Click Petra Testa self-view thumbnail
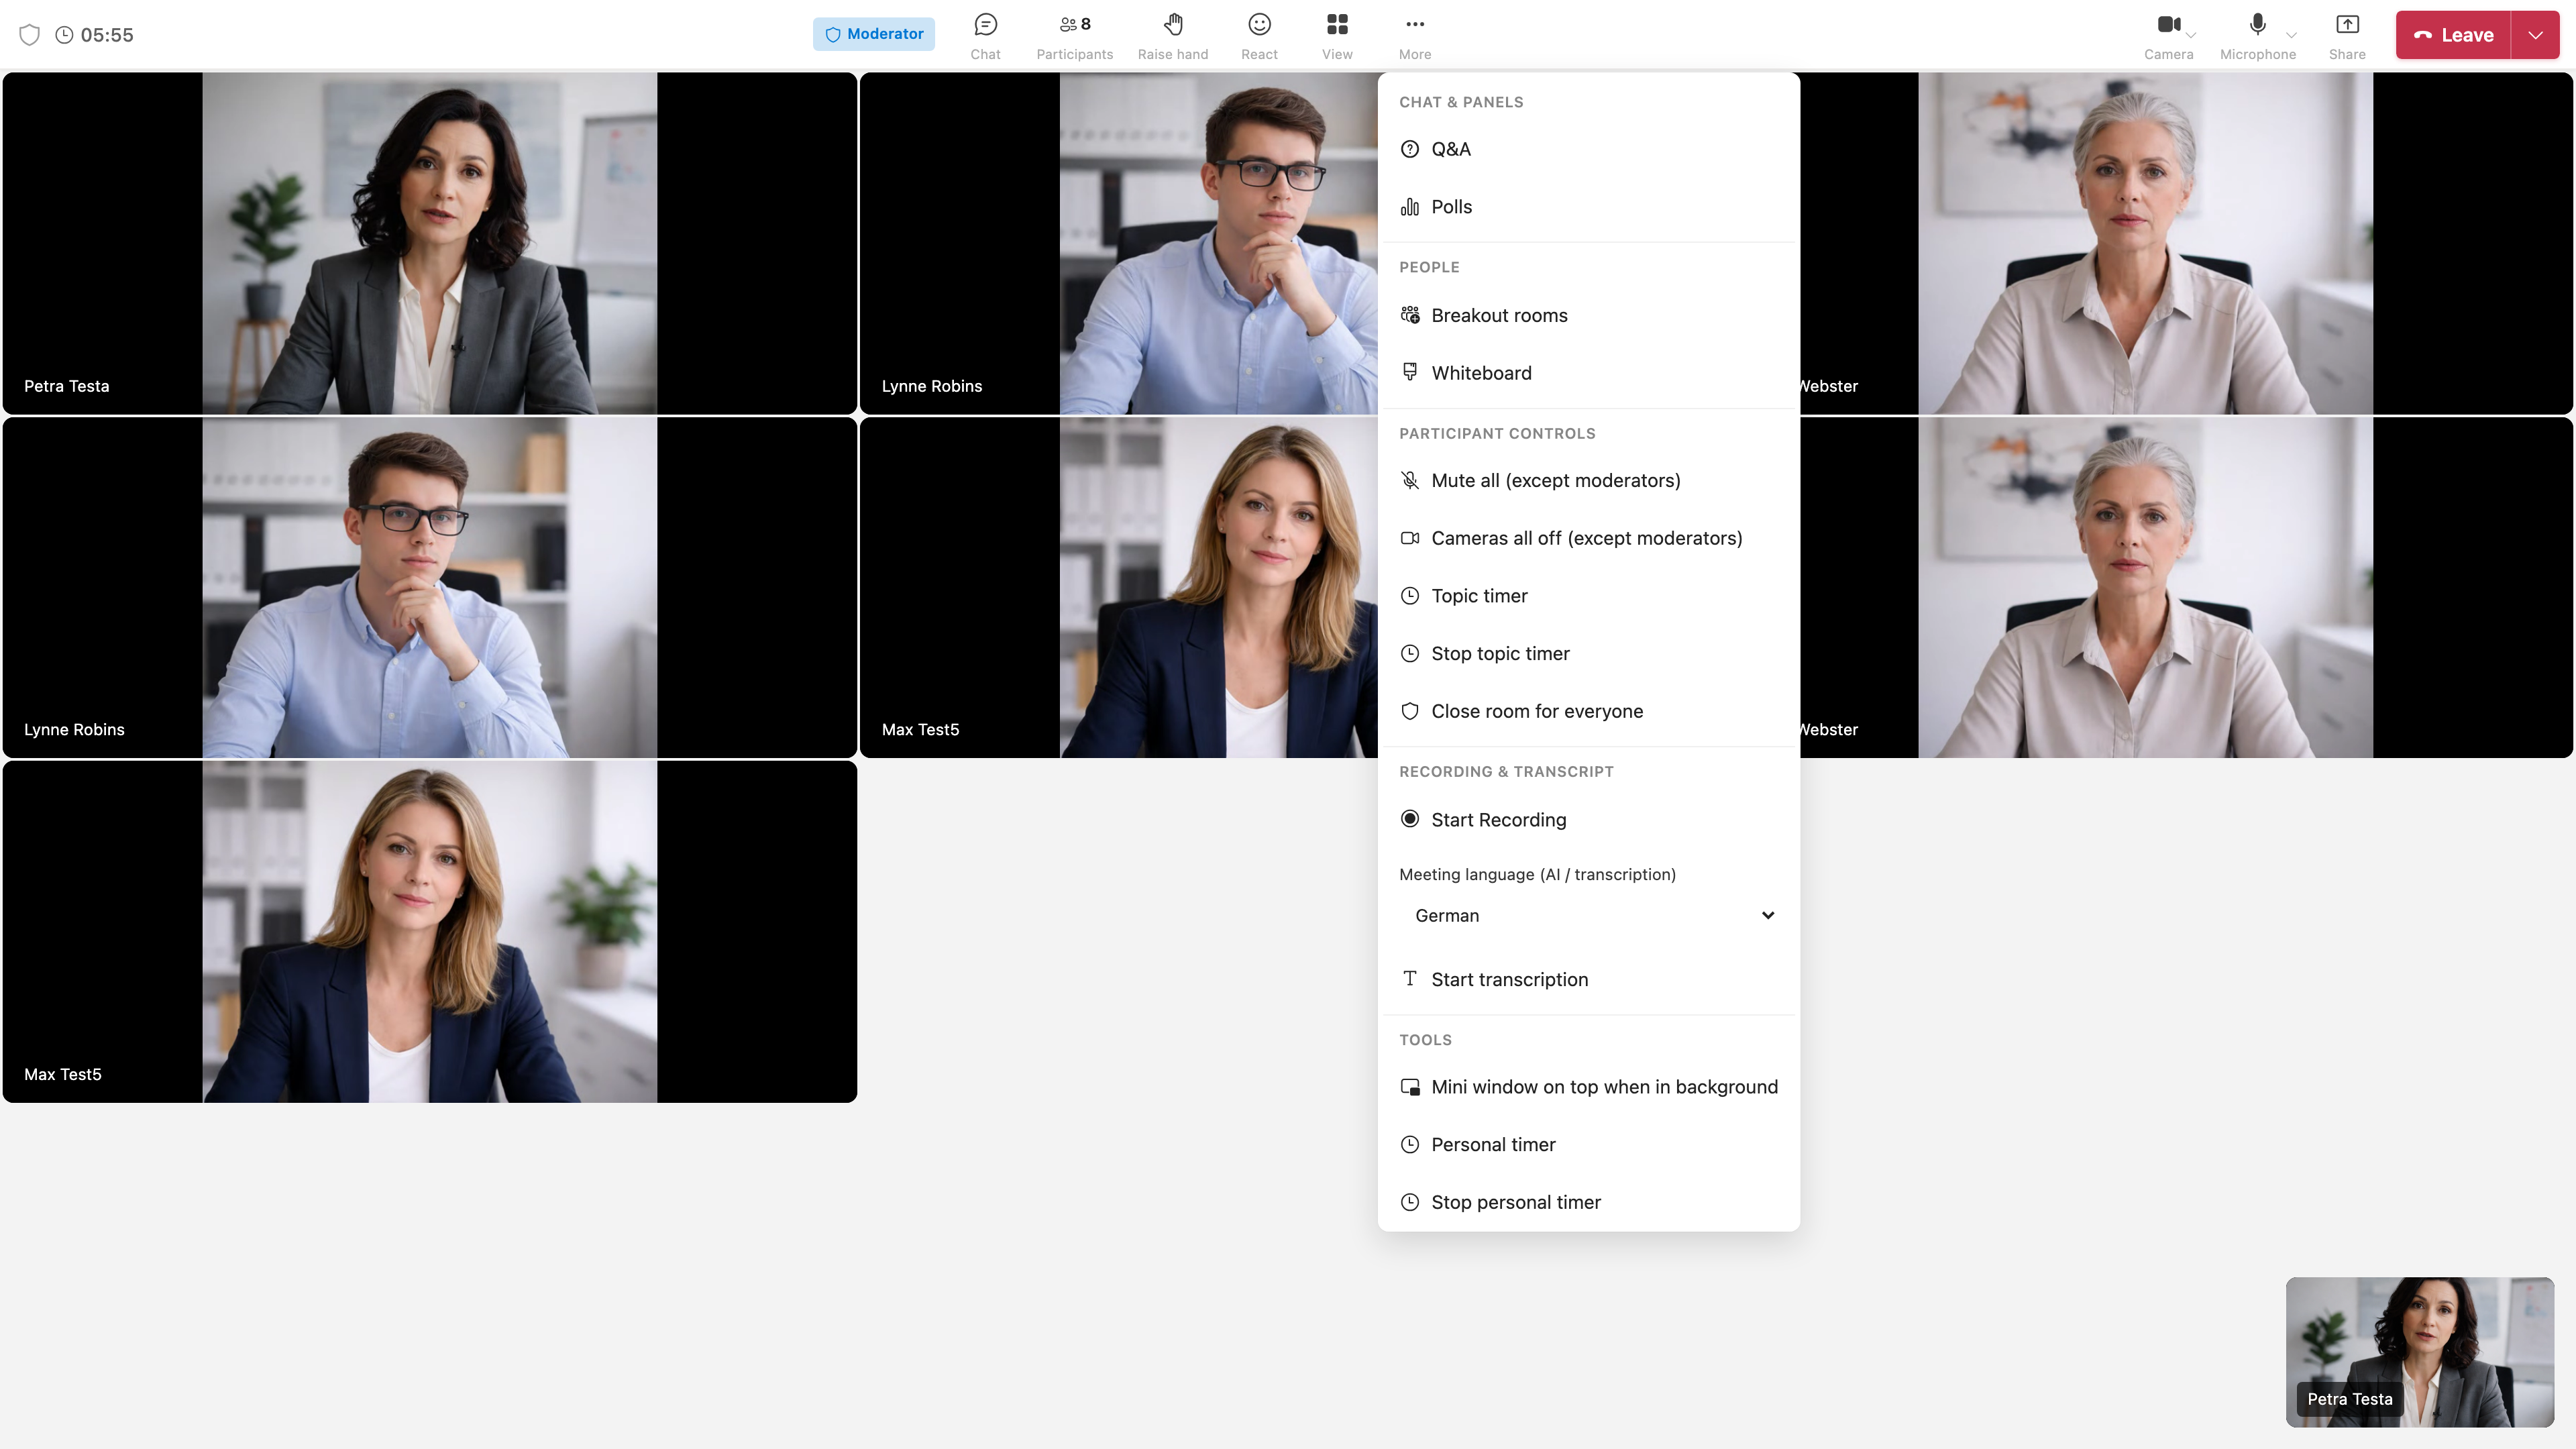2576x1449 pixels. tap(2420, 1352)
